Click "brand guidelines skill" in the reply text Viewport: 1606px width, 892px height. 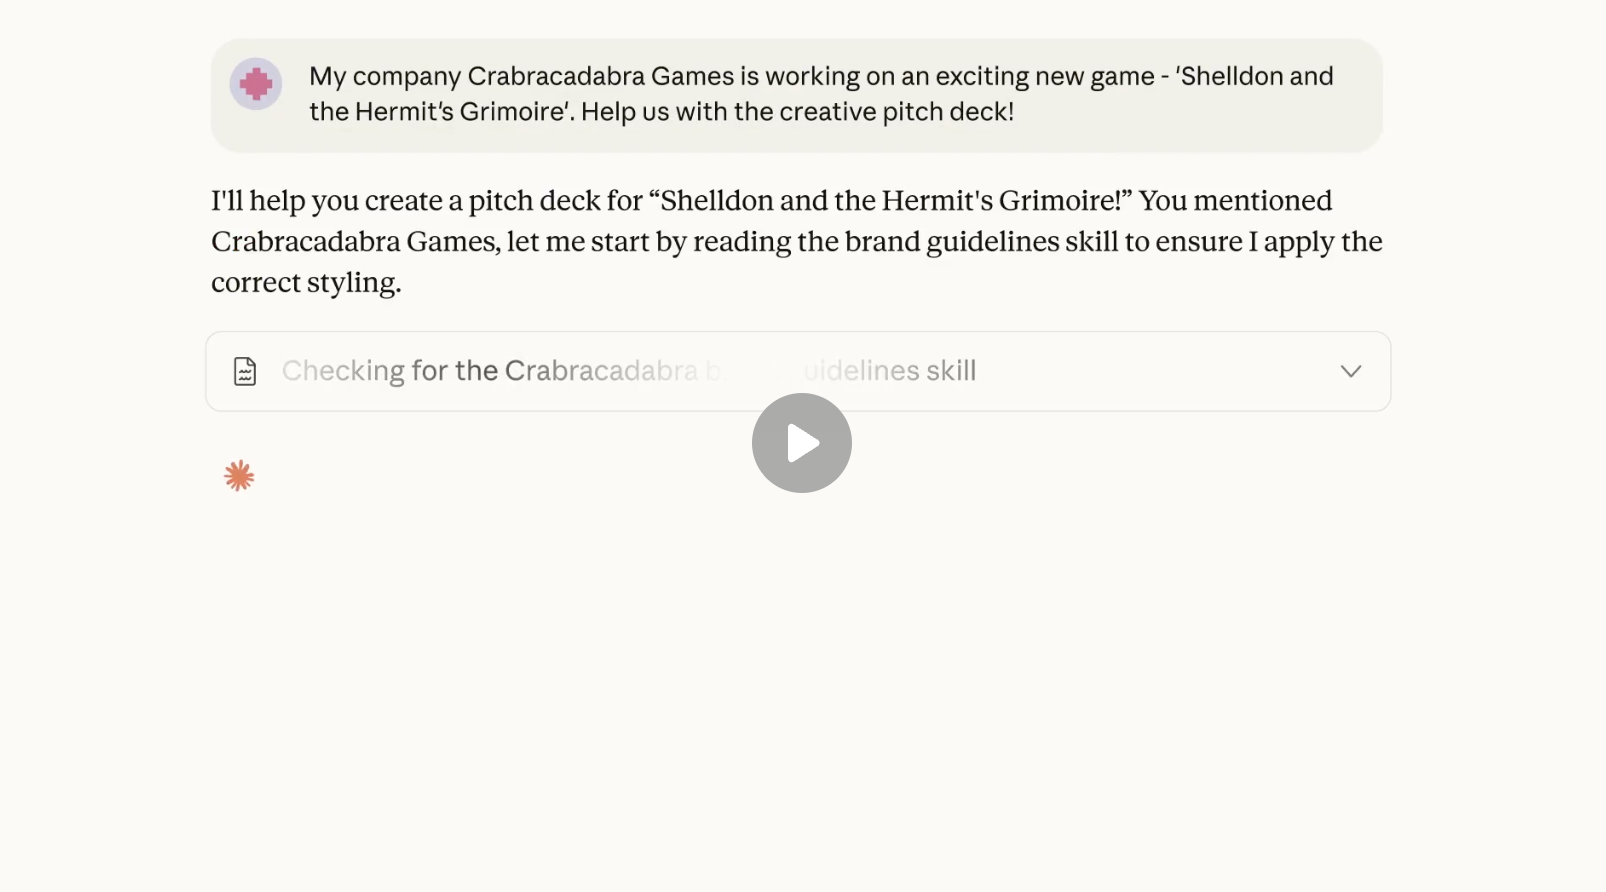[x=981, y=242]
